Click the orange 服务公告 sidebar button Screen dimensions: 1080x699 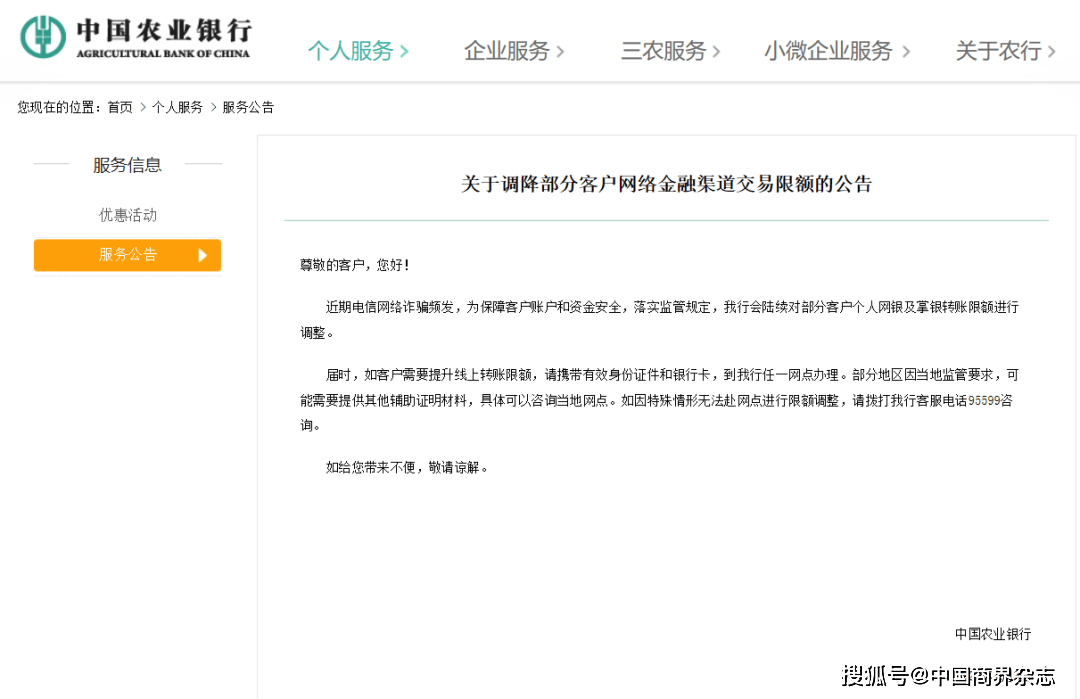click(x=127, y=255)
